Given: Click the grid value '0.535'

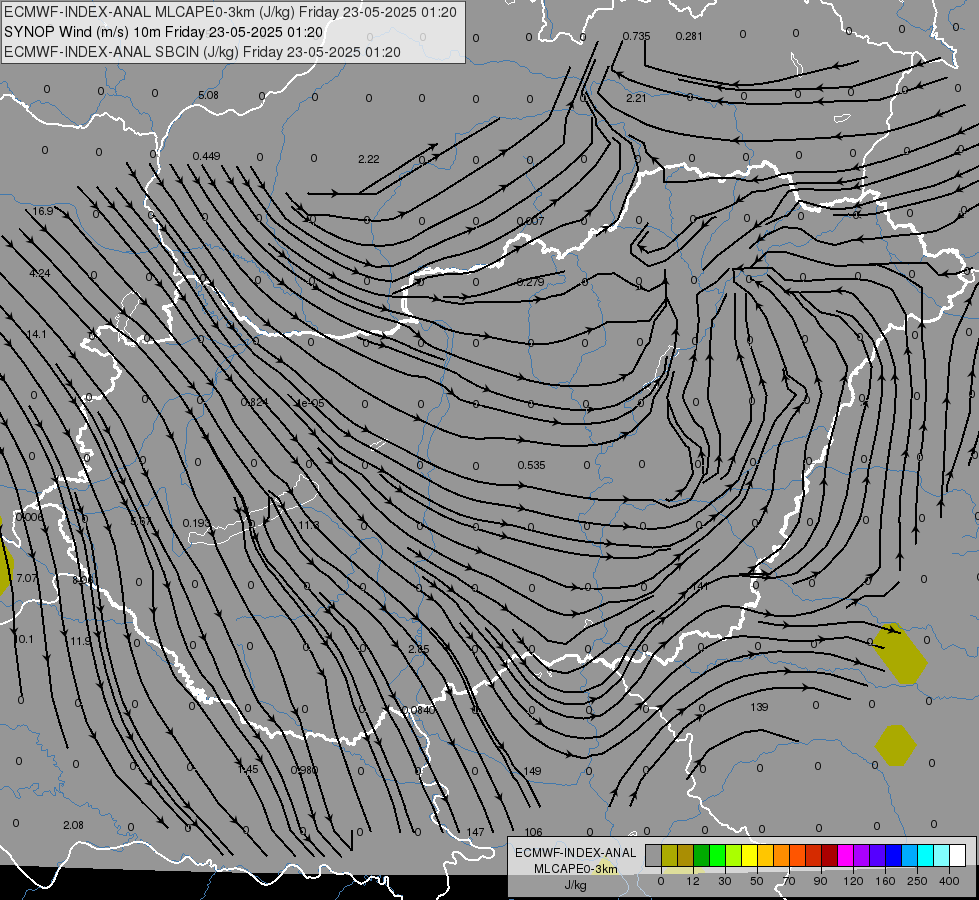Looking at the screenshot, I should point(531,465).
